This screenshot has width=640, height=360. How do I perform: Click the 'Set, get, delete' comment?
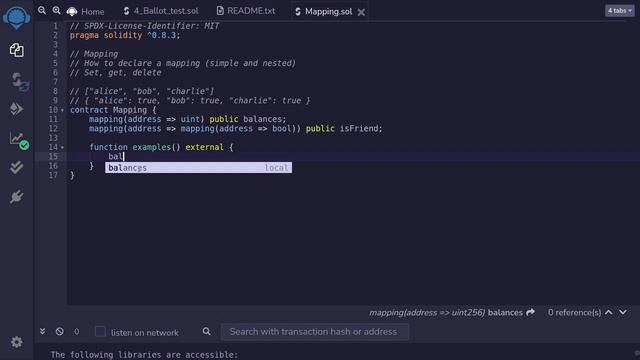pyautogui.click(x=116, y=73)
